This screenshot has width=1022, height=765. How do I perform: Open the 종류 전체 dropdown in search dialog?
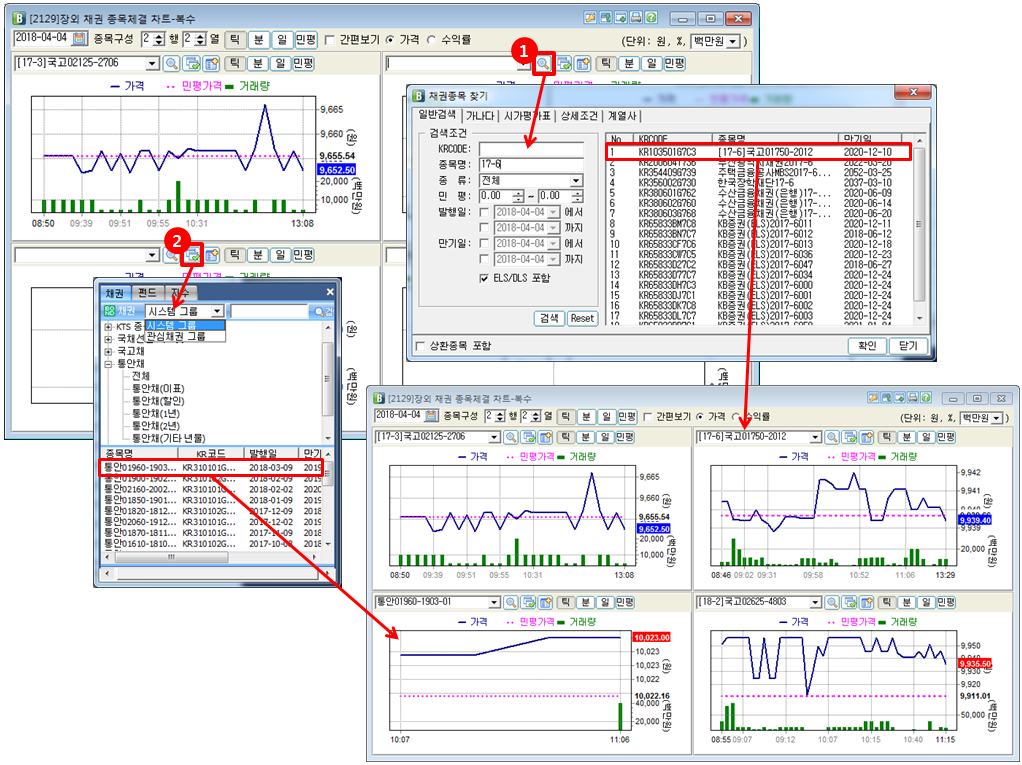[x=576, y=180]
